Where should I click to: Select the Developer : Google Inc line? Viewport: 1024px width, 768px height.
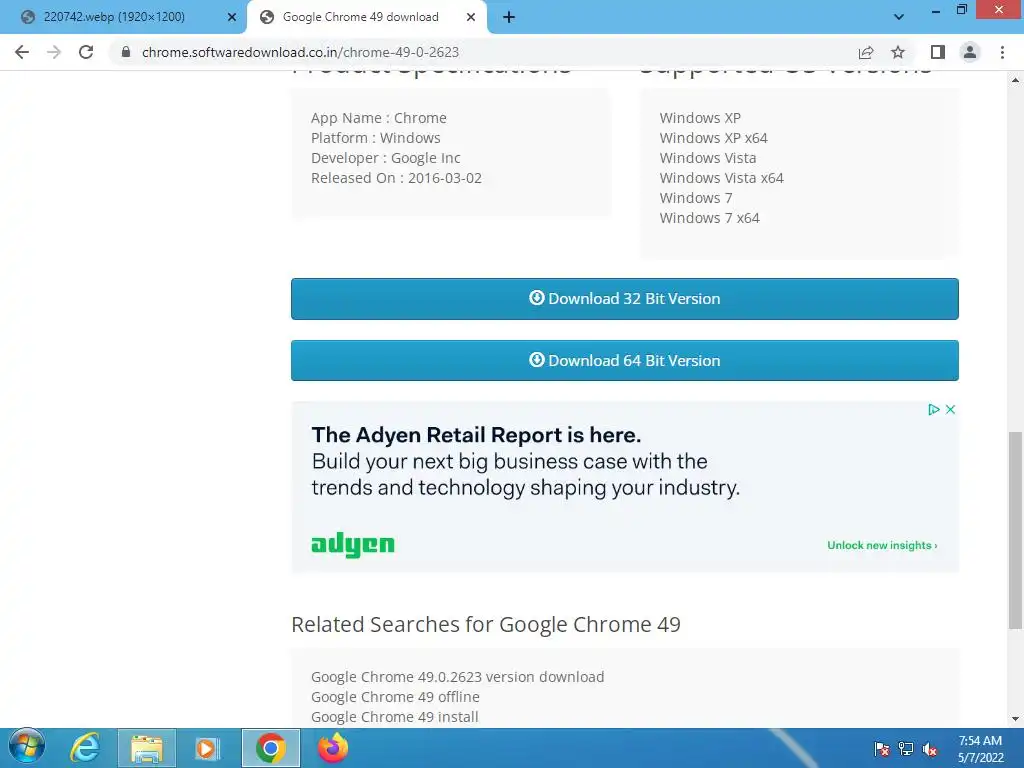(x=385, y=158)
